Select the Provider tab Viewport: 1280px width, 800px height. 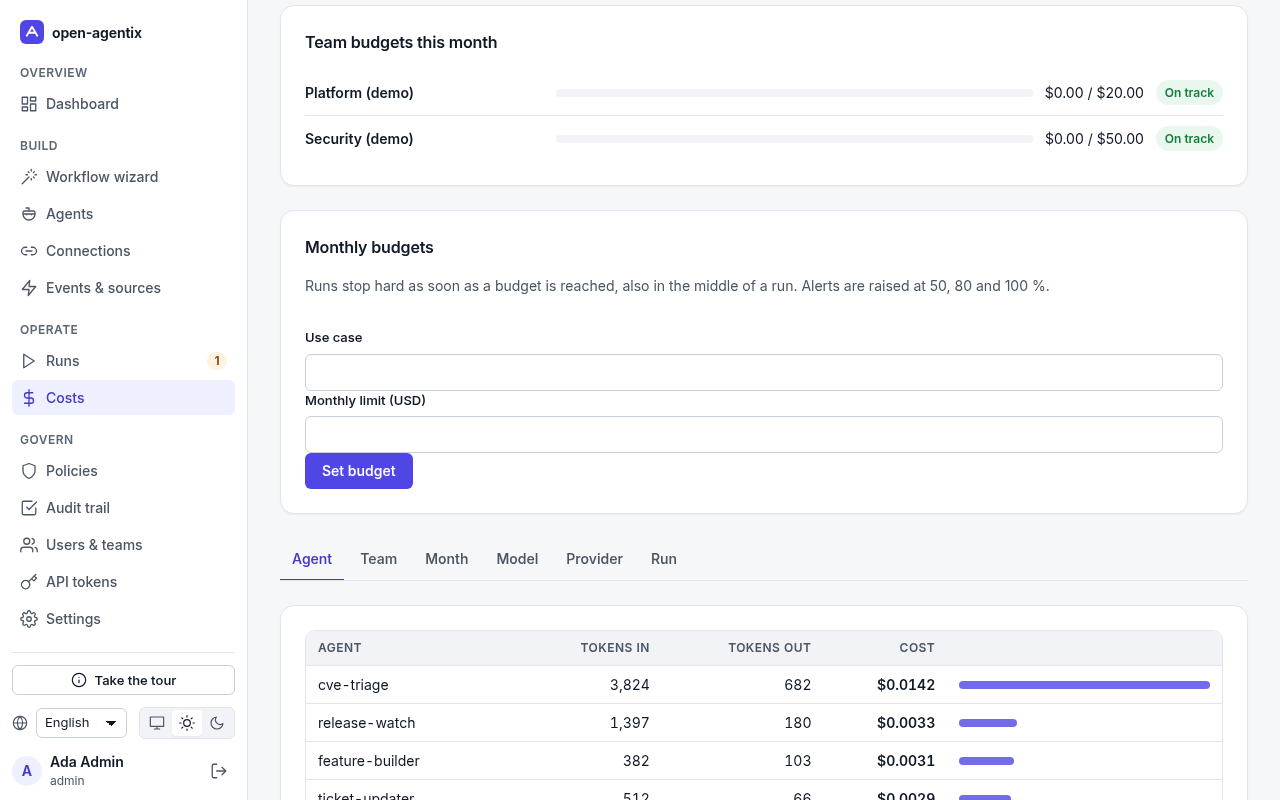[595, 559]
